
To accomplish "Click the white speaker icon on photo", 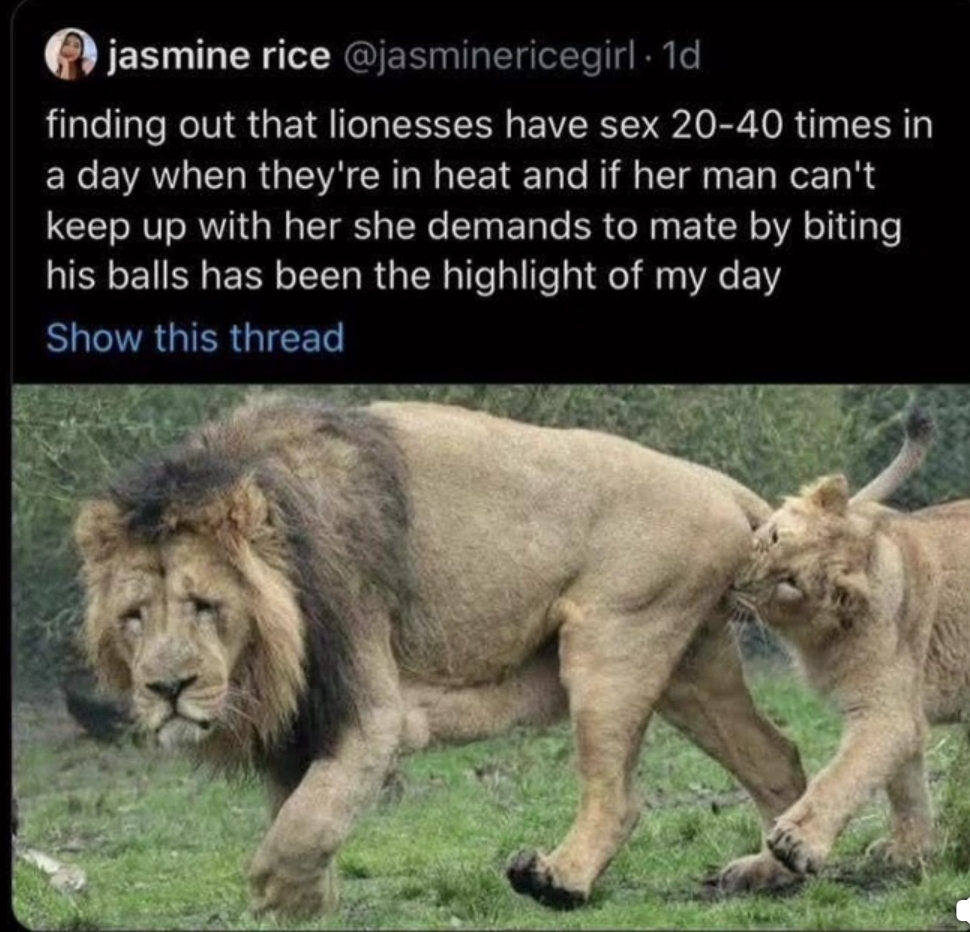I will tap(963, 910).
